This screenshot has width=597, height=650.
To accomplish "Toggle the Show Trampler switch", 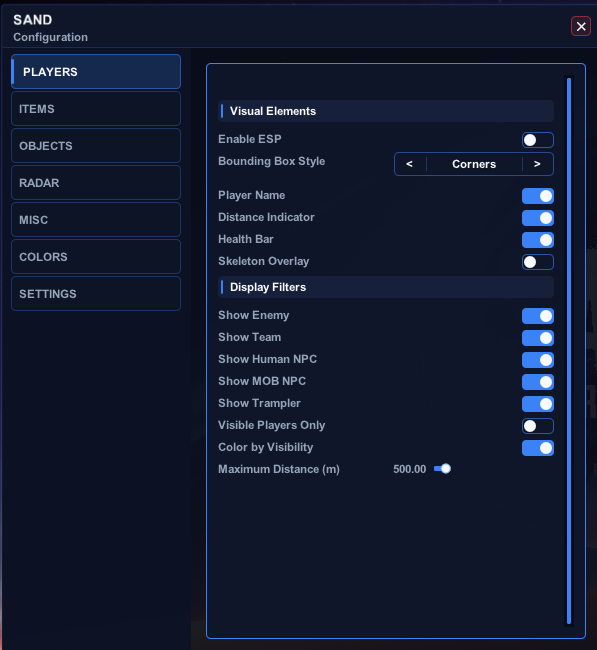I will [537, 404].
